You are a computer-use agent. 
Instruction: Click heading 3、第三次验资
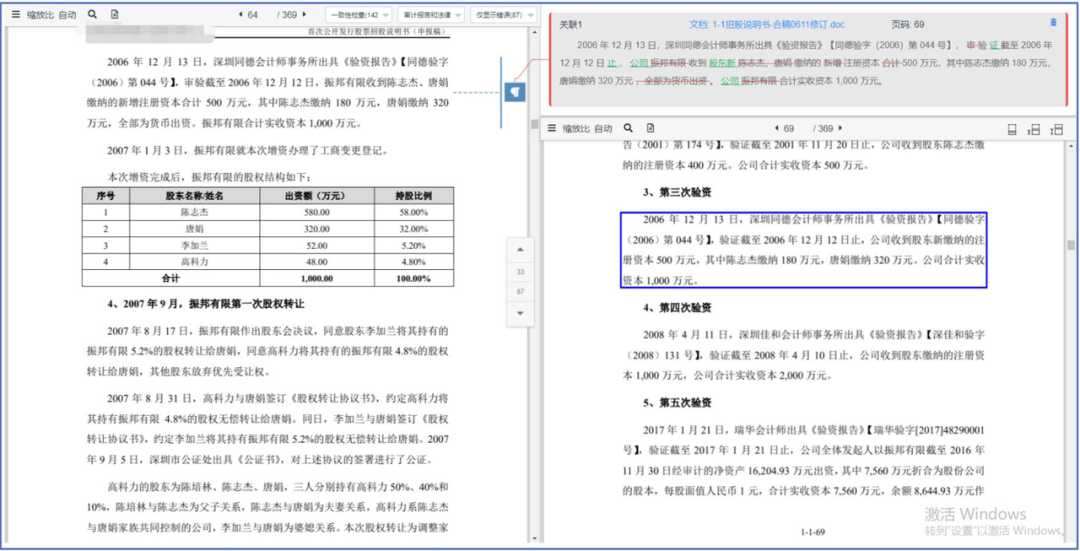677,193
